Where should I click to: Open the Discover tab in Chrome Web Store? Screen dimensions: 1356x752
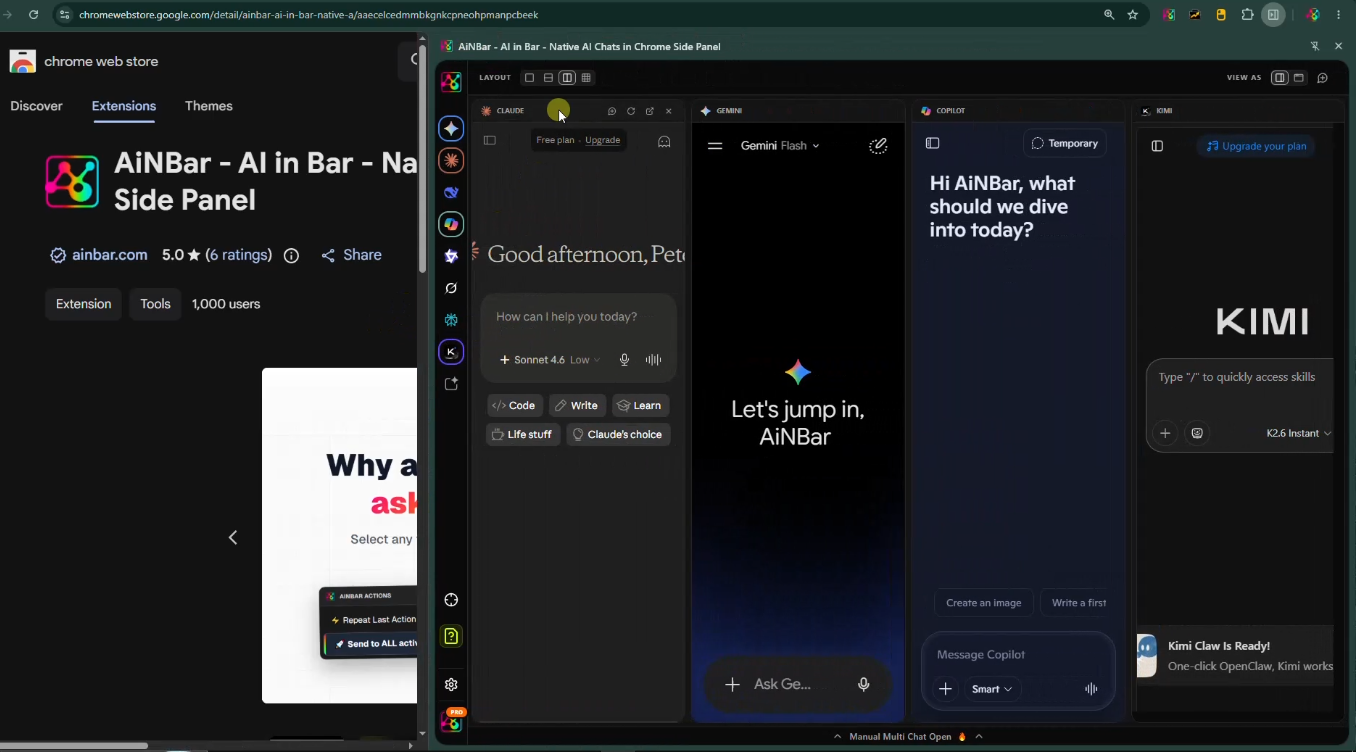pos(36,106)
